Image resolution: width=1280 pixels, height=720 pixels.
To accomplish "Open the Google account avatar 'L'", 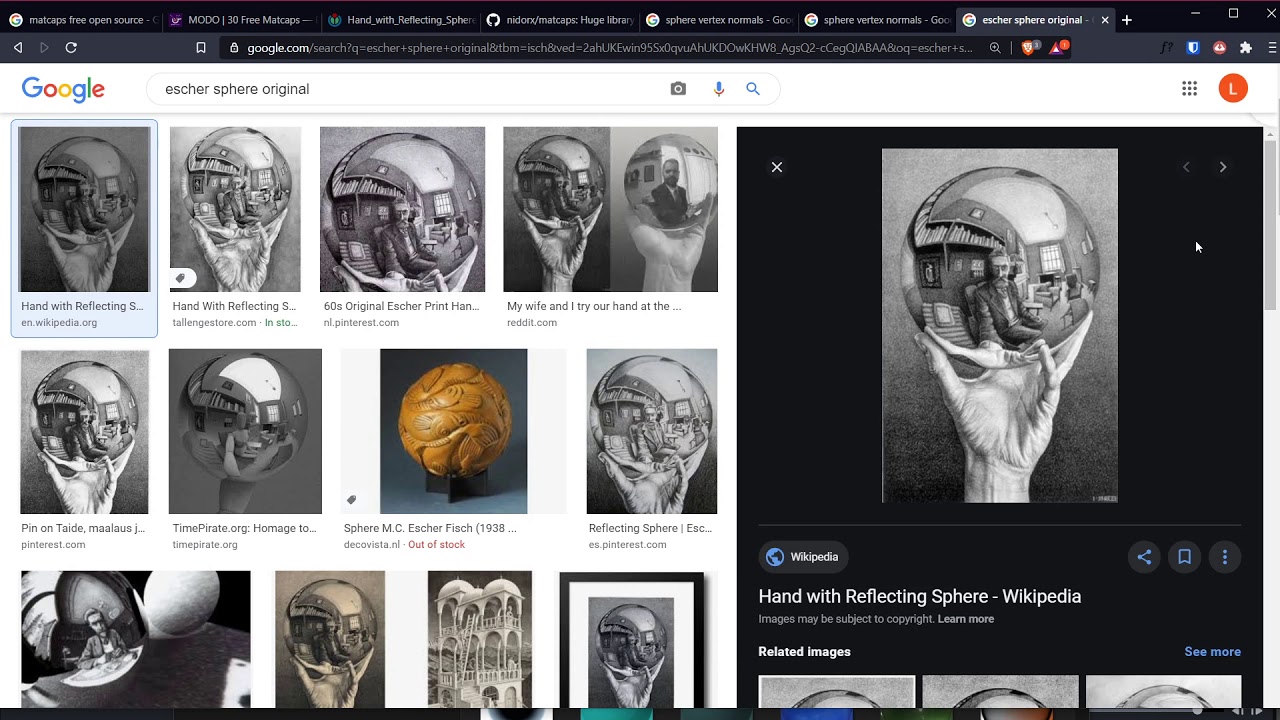I will coord(1233,89).
